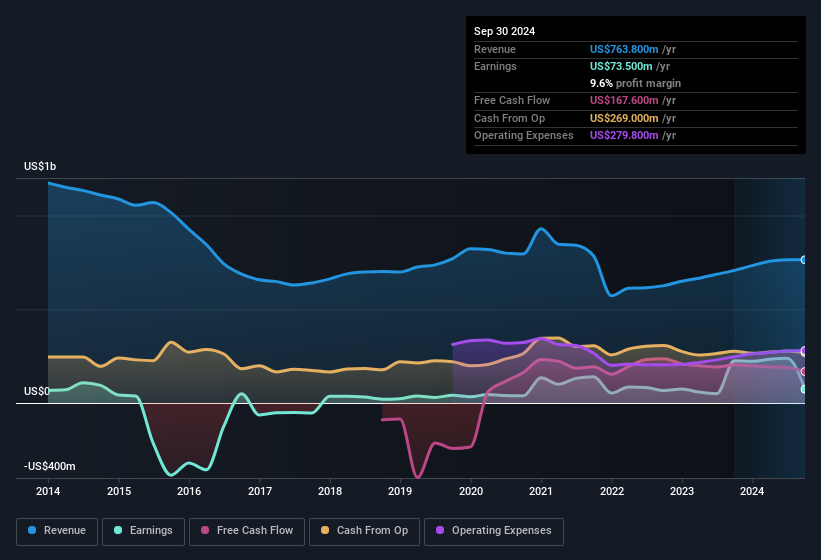Click the teal Earnings endpoint marker on chart
This screenshot has height=560, width=821.
[x=804, y=389]
